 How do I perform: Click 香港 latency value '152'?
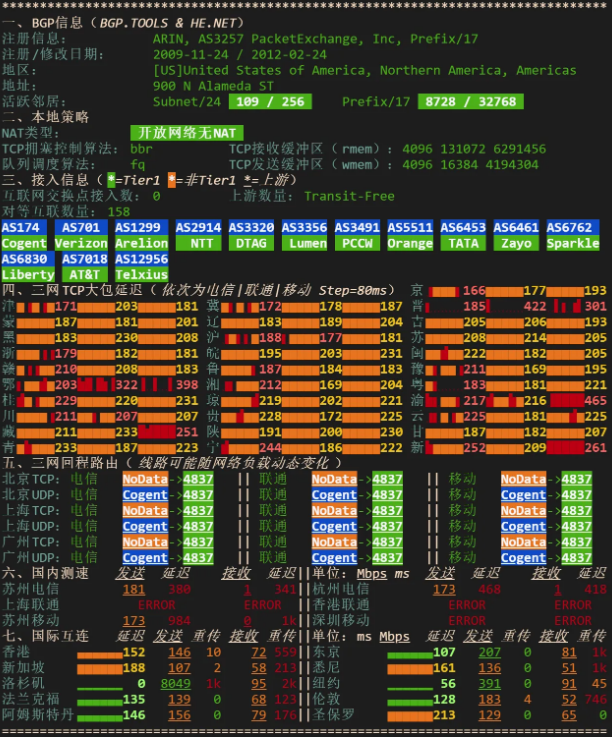pos(134,652)
